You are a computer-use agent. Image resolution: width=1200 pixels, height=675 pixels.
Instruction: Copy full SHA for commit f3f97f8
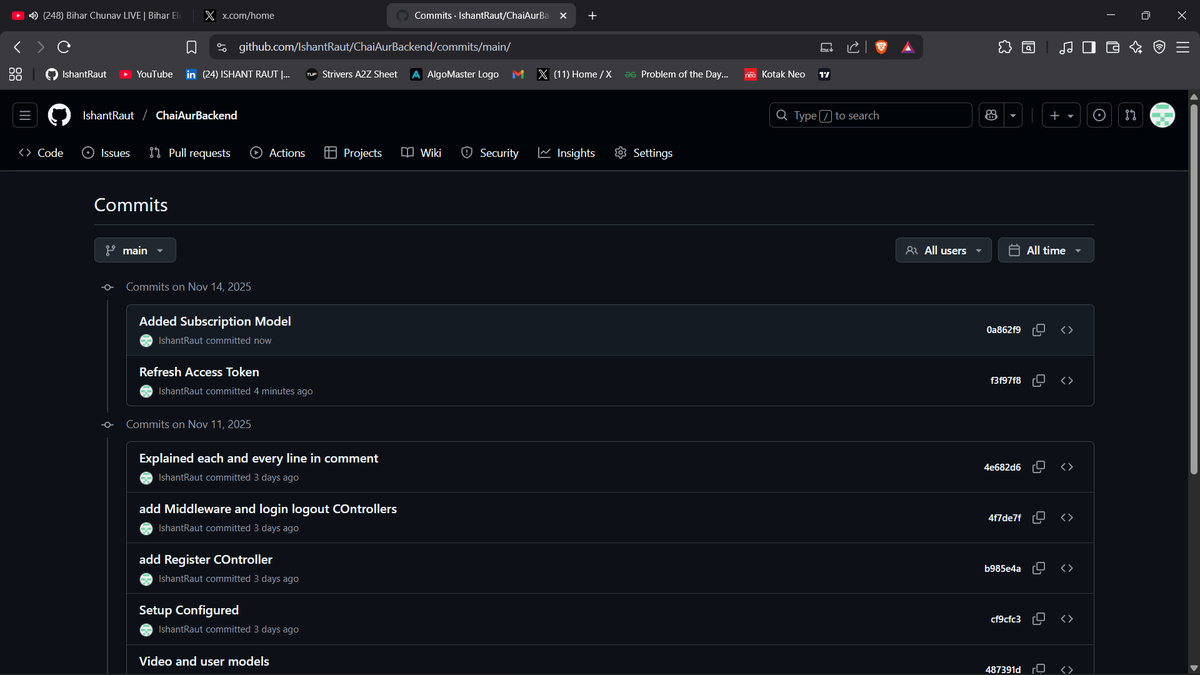point(1039,381)
